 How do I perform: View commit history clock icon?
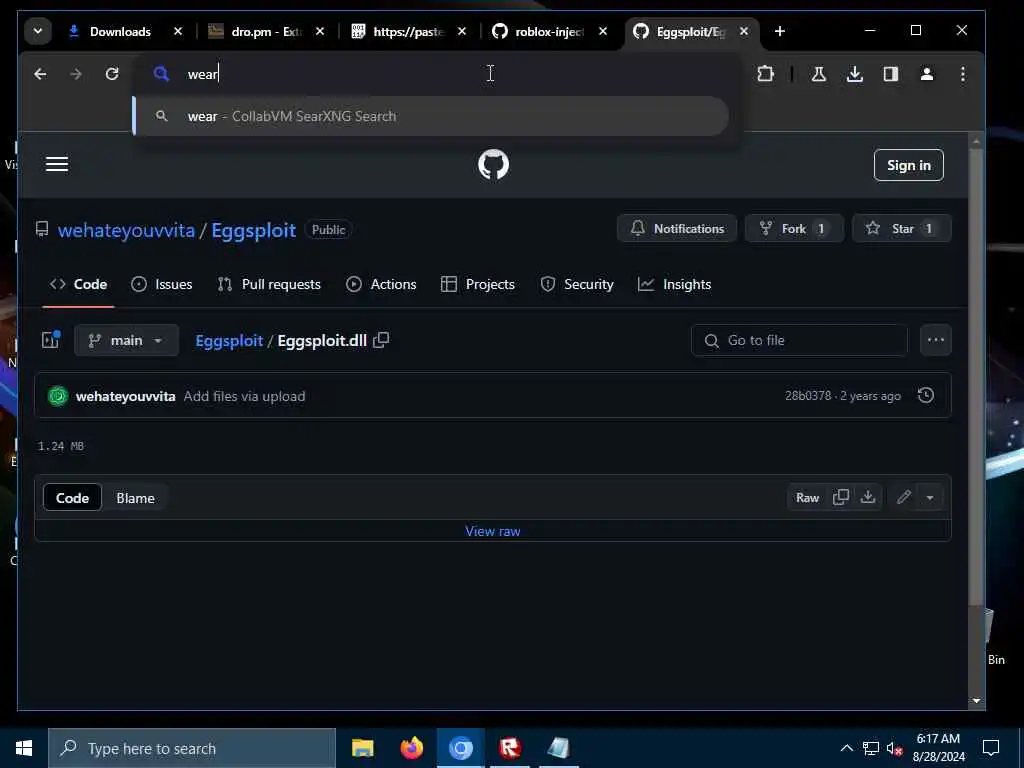pyautogui.click(x=925, y=396)
